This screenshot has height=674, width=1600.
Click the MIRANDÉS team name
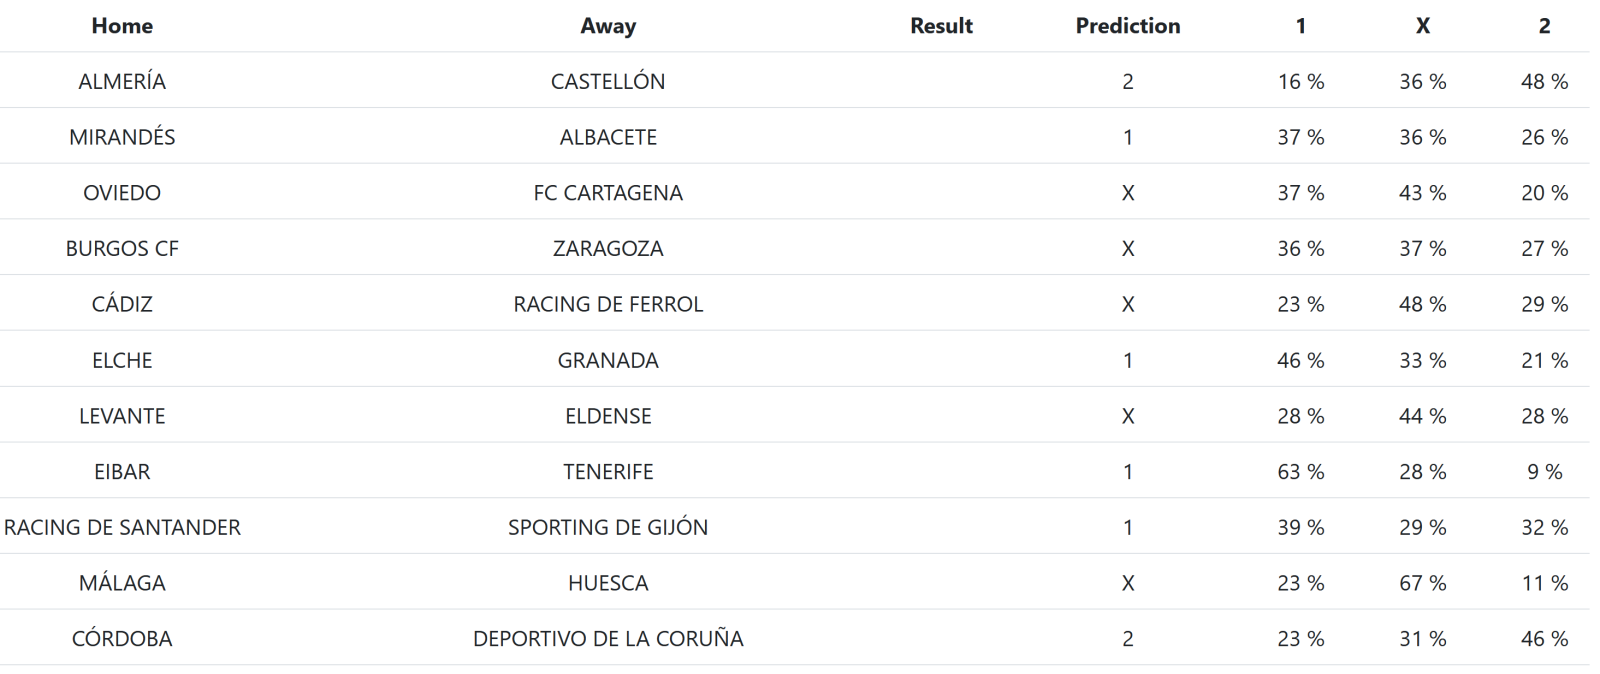point(122,137)
